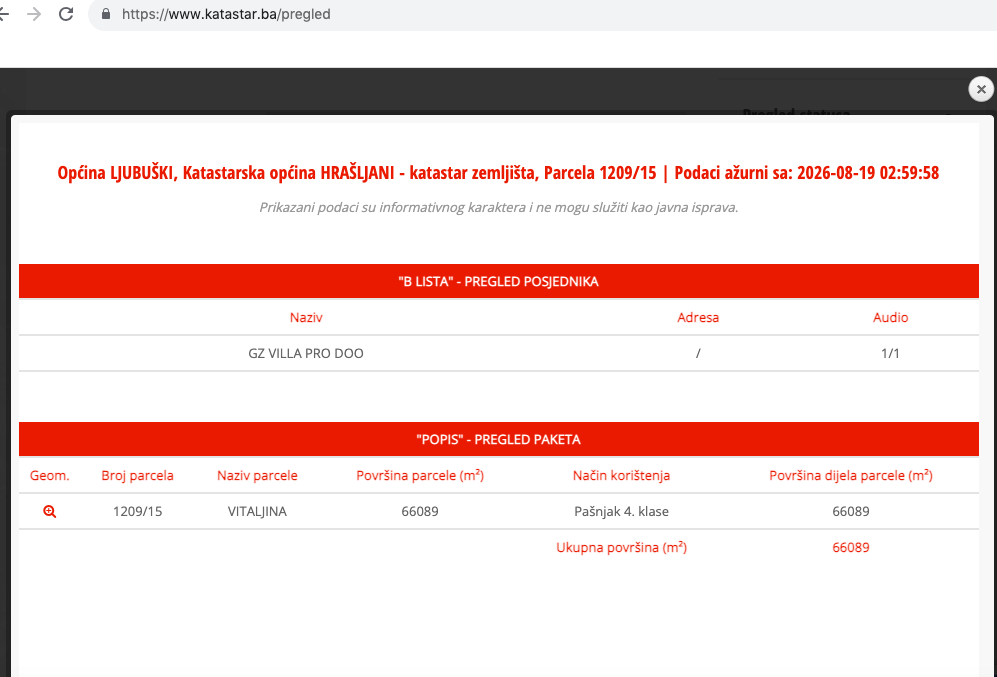The height and width of the screenshot is (677, 997).
Task: Click the '"POPIS" - PREGLED PAKETA' section header
Action: point(498,439)
